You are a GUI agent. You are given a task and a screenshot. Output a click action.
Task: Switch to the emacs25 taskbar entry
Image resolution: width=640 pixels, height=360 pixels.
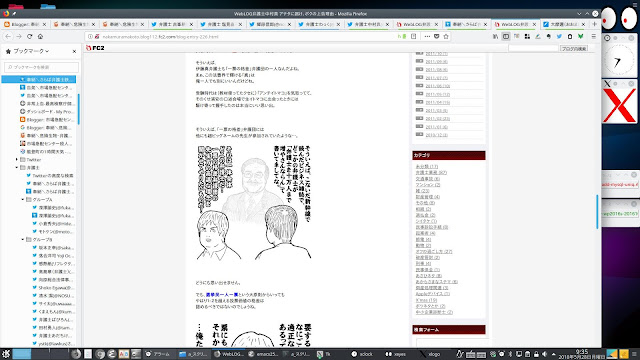264,354
